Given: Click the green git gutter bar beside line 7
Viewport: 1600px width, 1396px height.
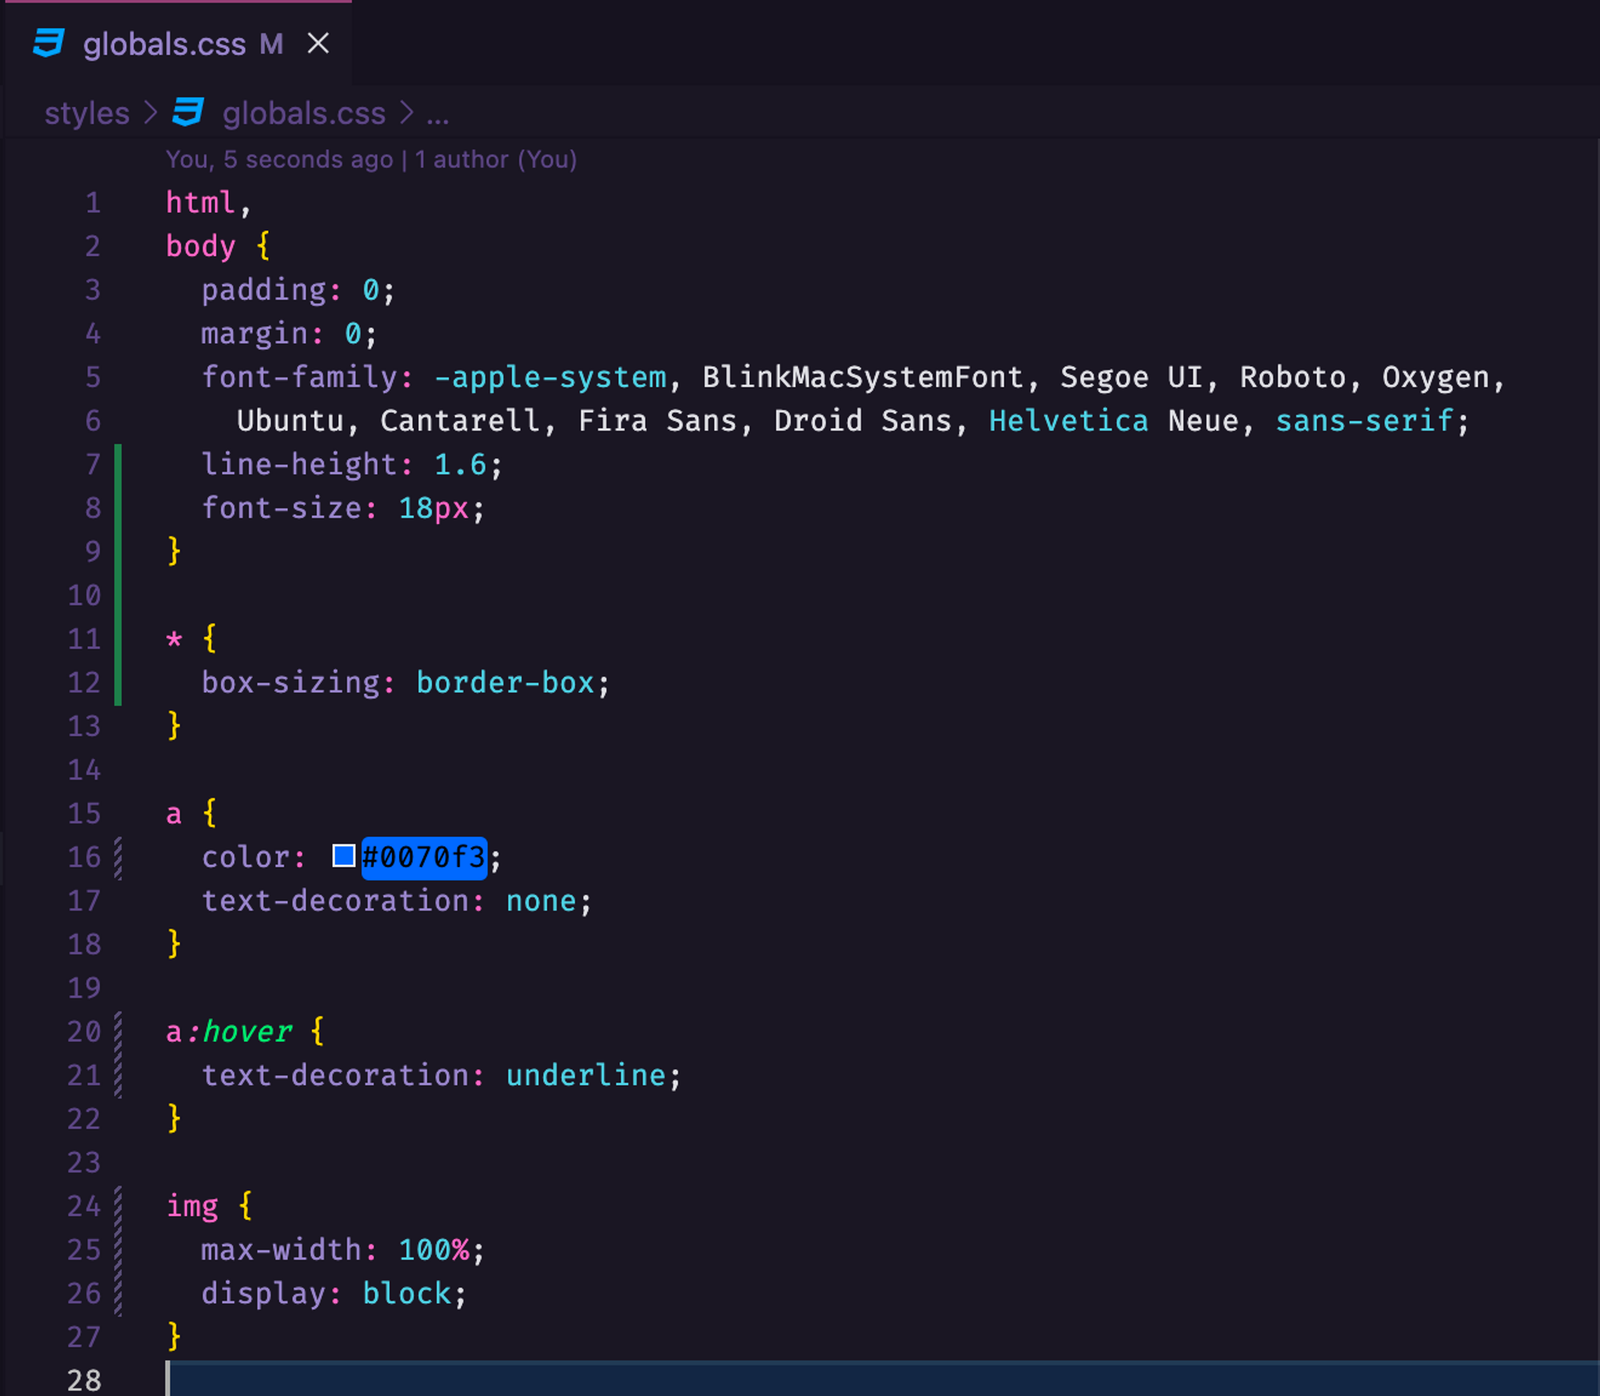Looking at the screenshot, I should pyautogui.click(x=119, y=463).
